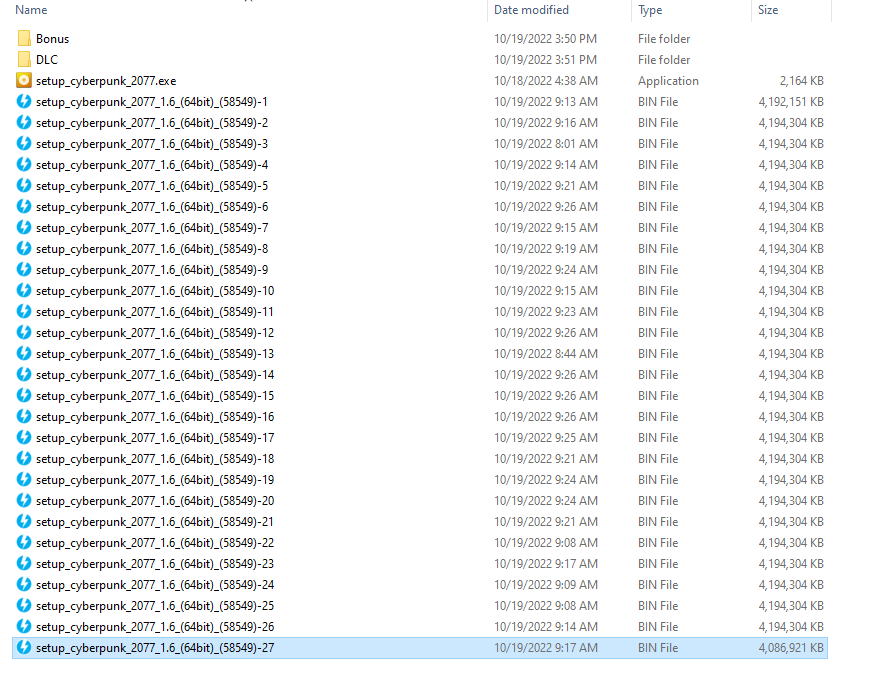Click the 10/19/2022 9:23 AM date
Screen dimensions: 883x682
[x=546, y=312]
